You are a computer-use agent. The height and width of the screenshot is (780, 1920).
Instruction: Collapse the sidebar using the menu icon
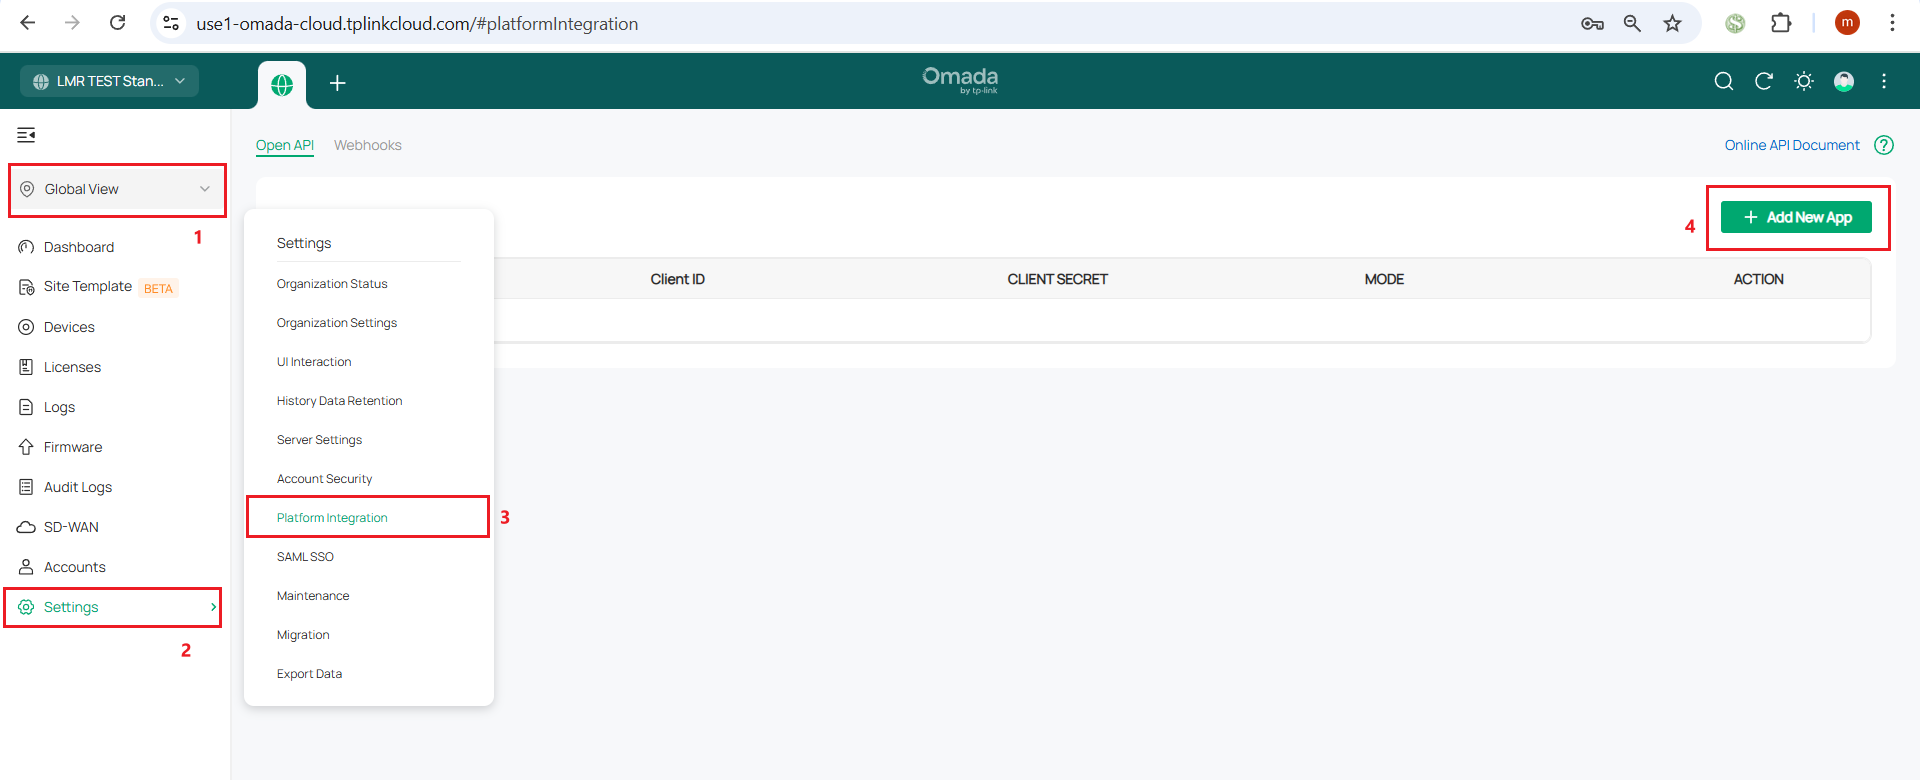[x=27, y=135]
